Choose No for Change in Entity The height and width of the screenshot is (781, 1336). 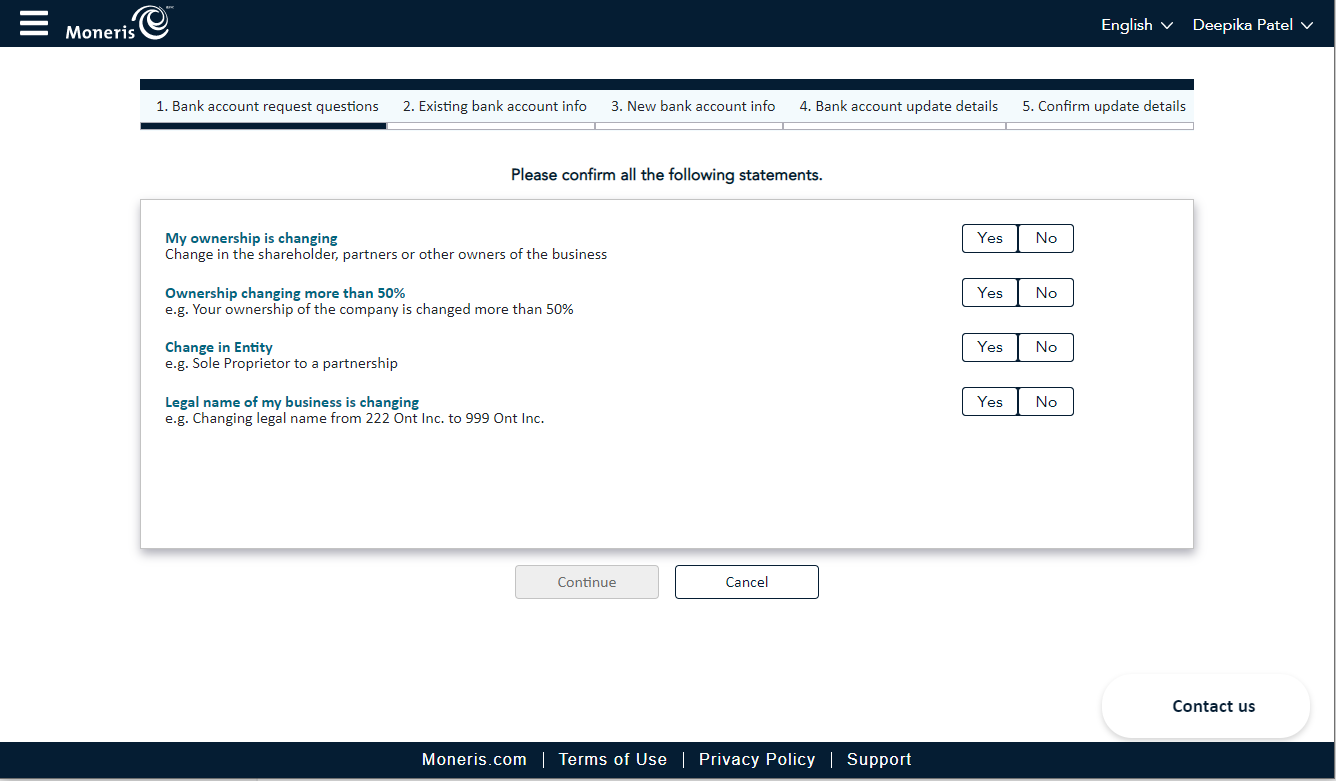click(x=1046, y=347)
